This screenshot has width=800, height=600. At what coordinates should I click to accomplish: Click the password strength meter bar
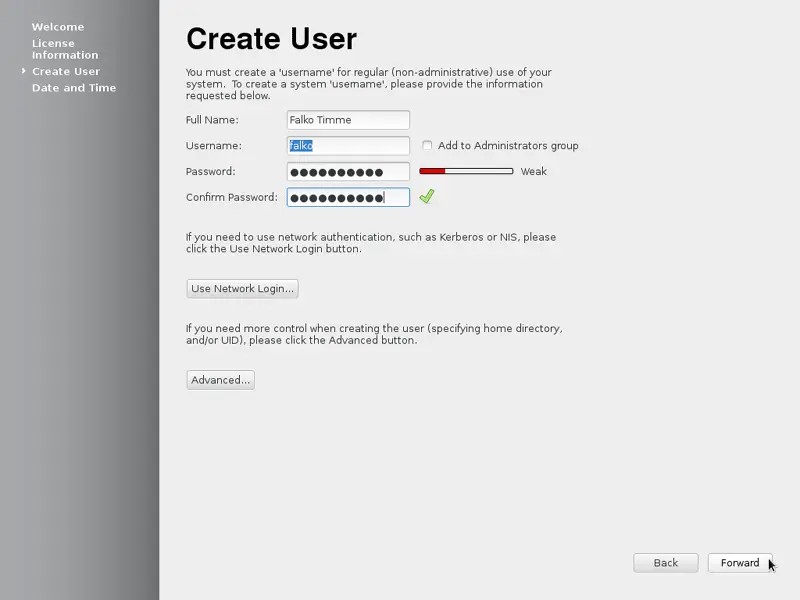pos(466,171)
